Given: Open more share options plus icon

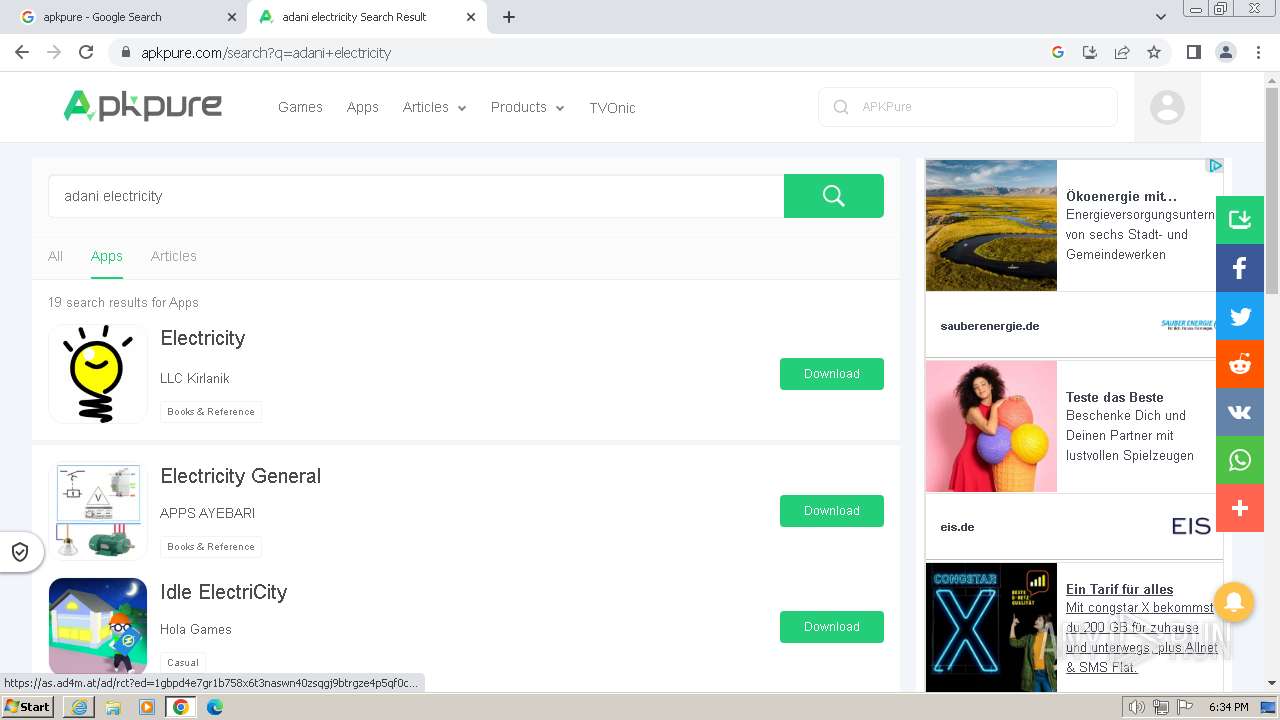Looking at the screenshot, I should pyautogui.click(x=1240, y=508).
